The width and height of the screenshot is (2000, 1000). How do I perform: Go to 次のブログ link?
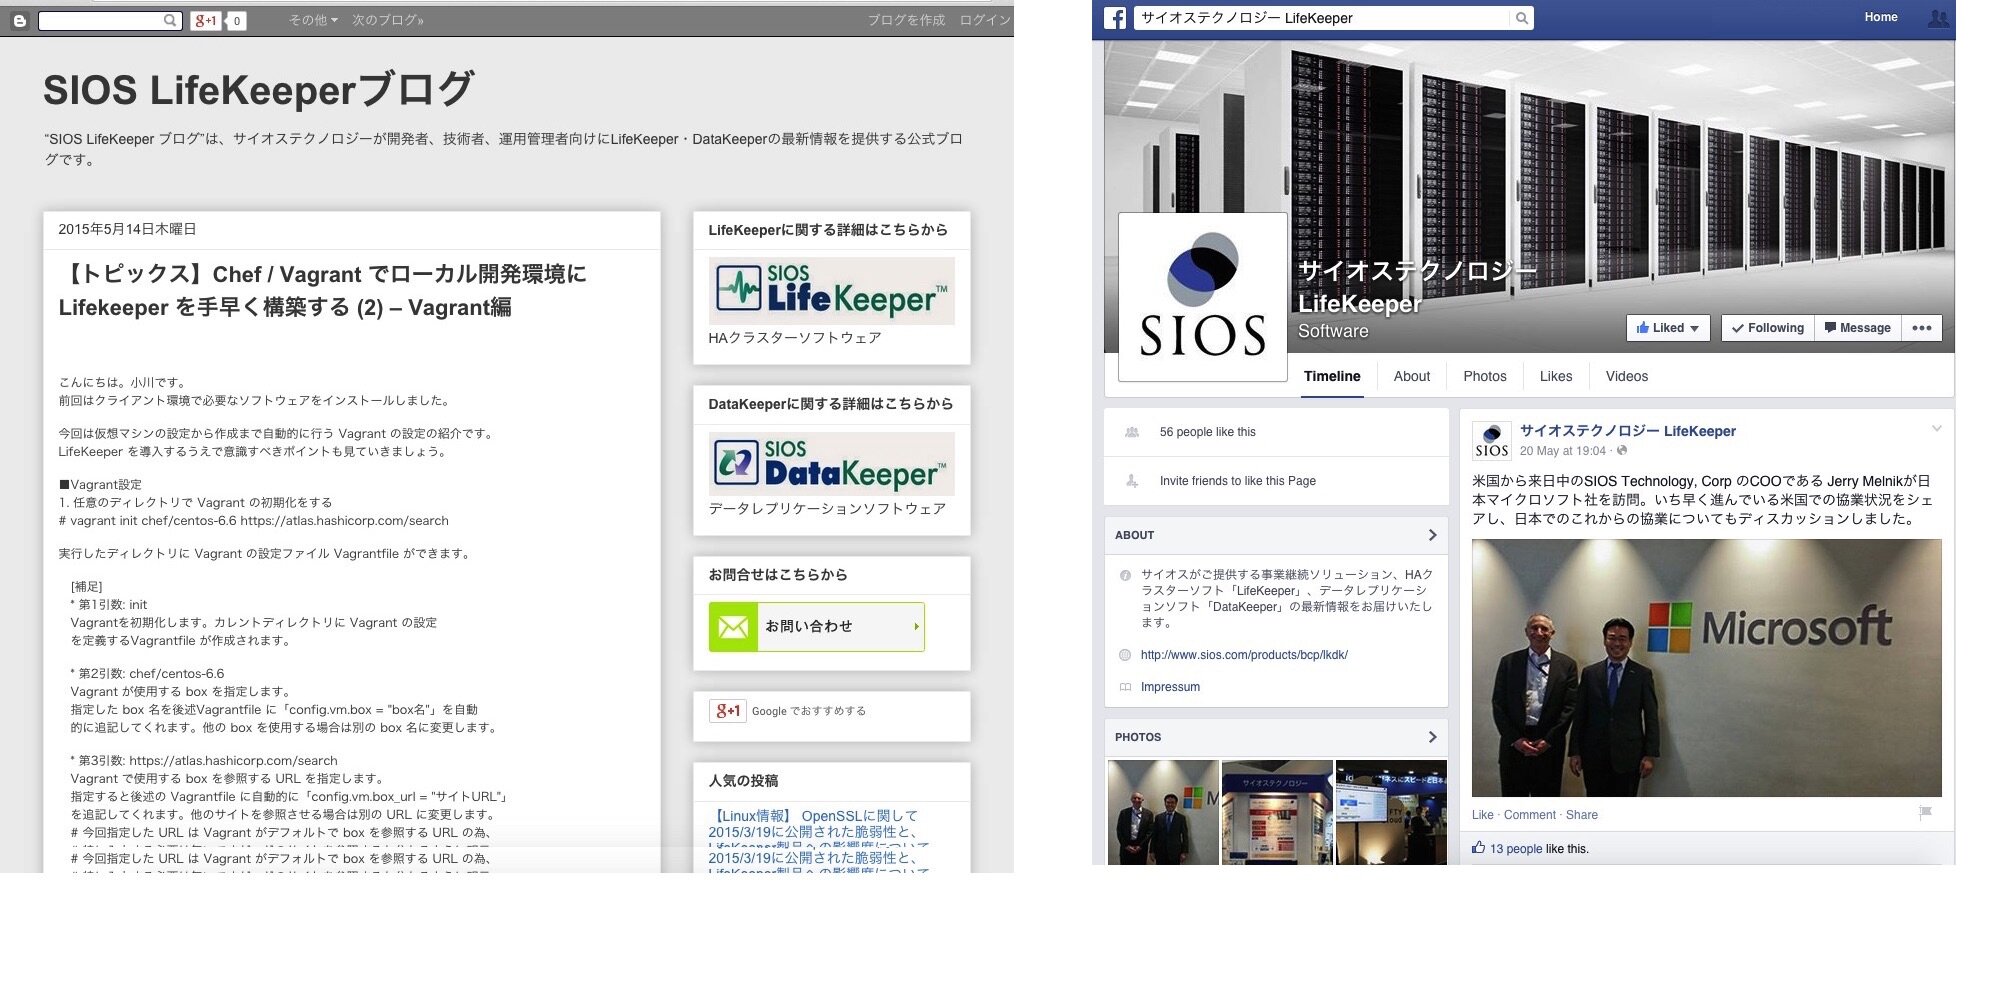tap(388, 20)
